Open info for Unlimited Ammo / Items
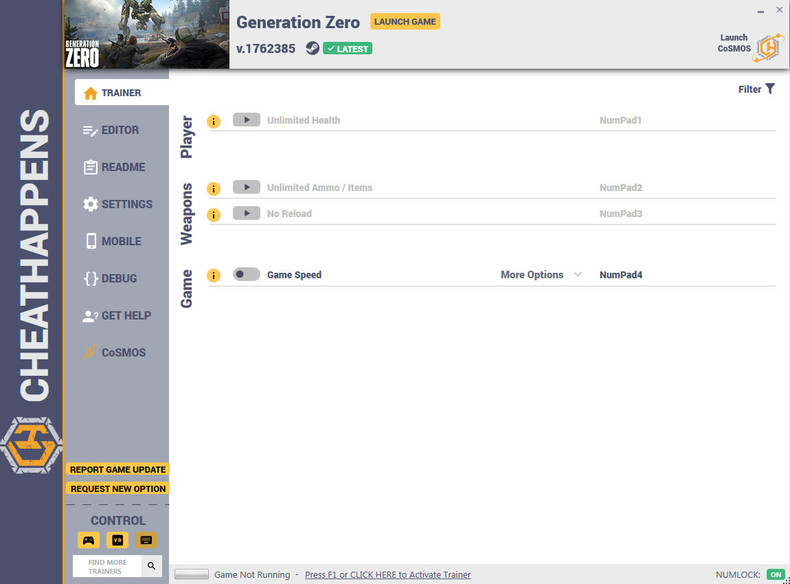Screen dimensions: 790x584 click(214, 188)
